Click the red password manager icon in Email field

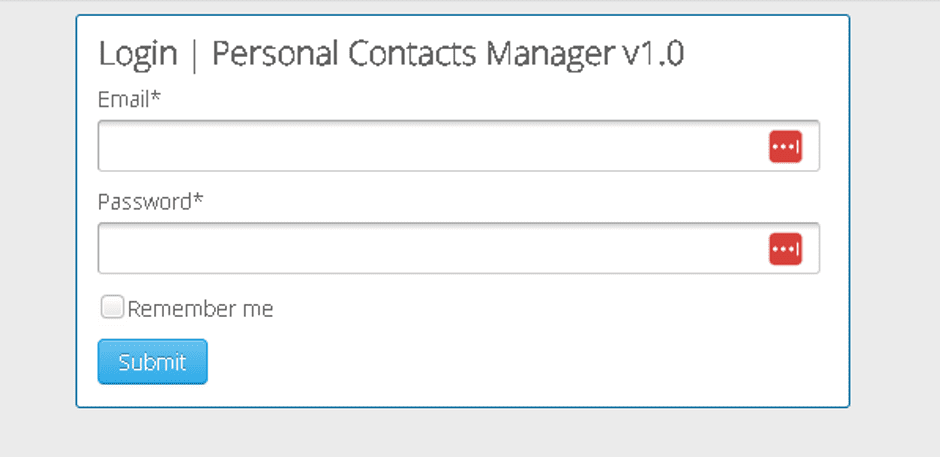click(x=785, y=146)
